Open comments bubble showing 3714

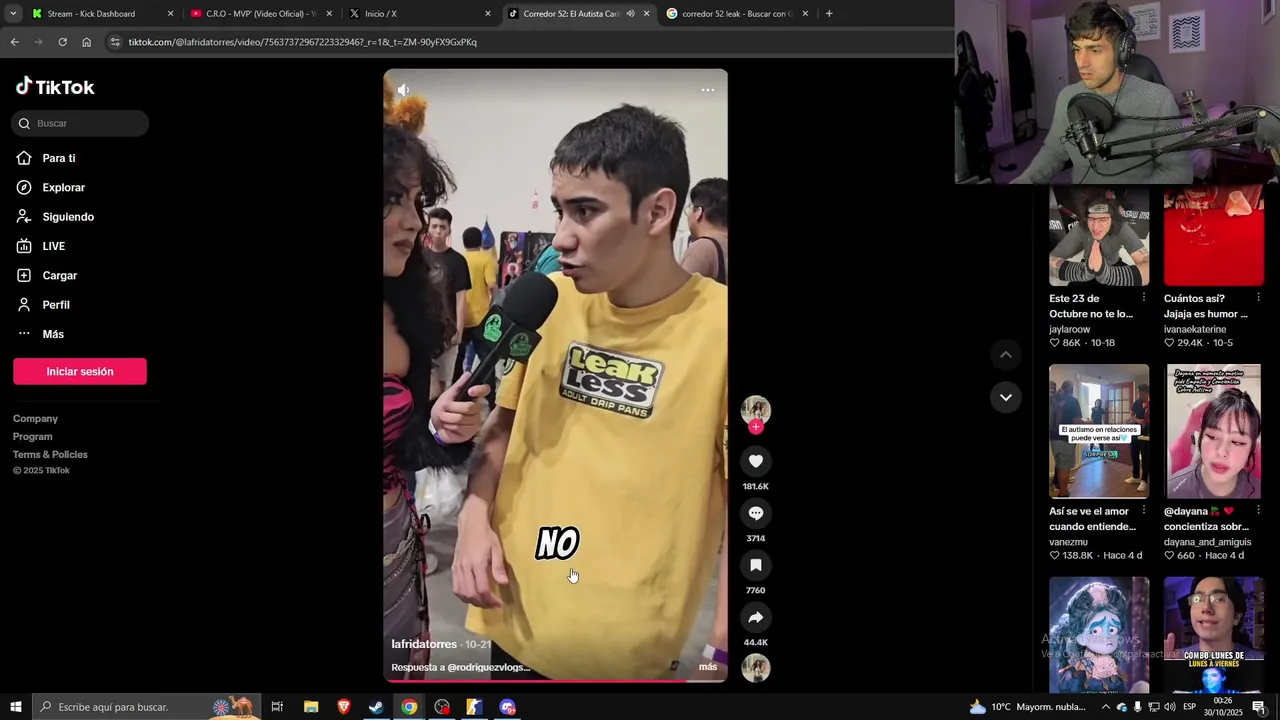pos(756,513)
